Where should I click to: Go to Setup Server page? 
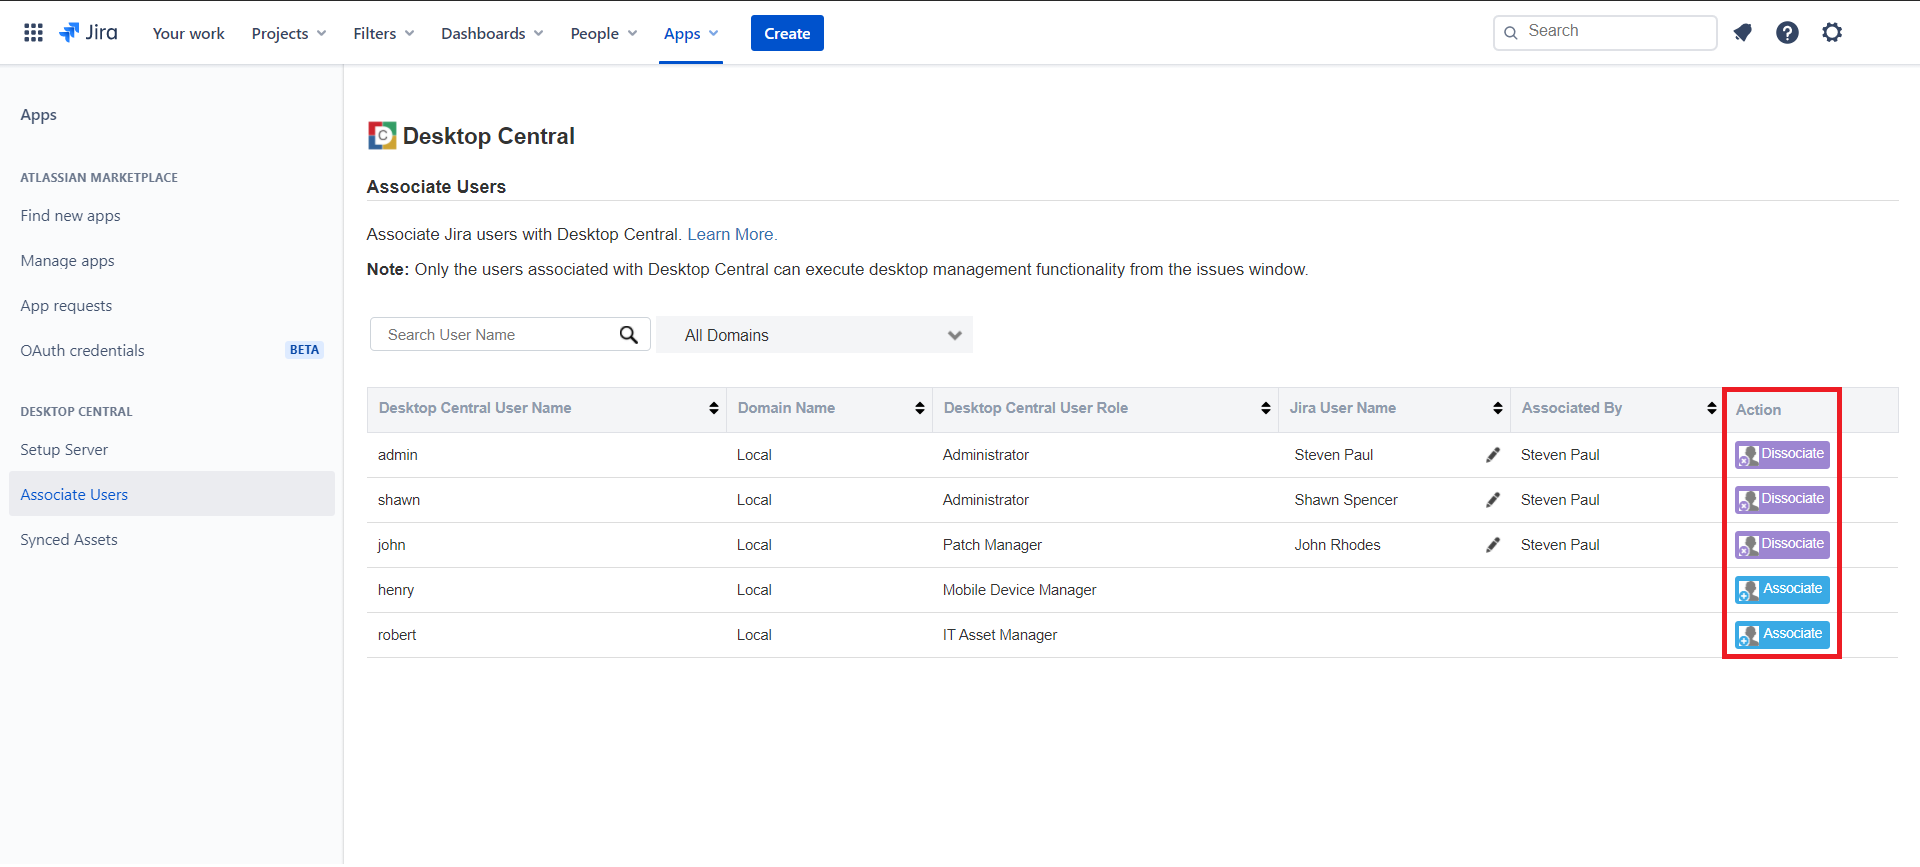point(64,450)
